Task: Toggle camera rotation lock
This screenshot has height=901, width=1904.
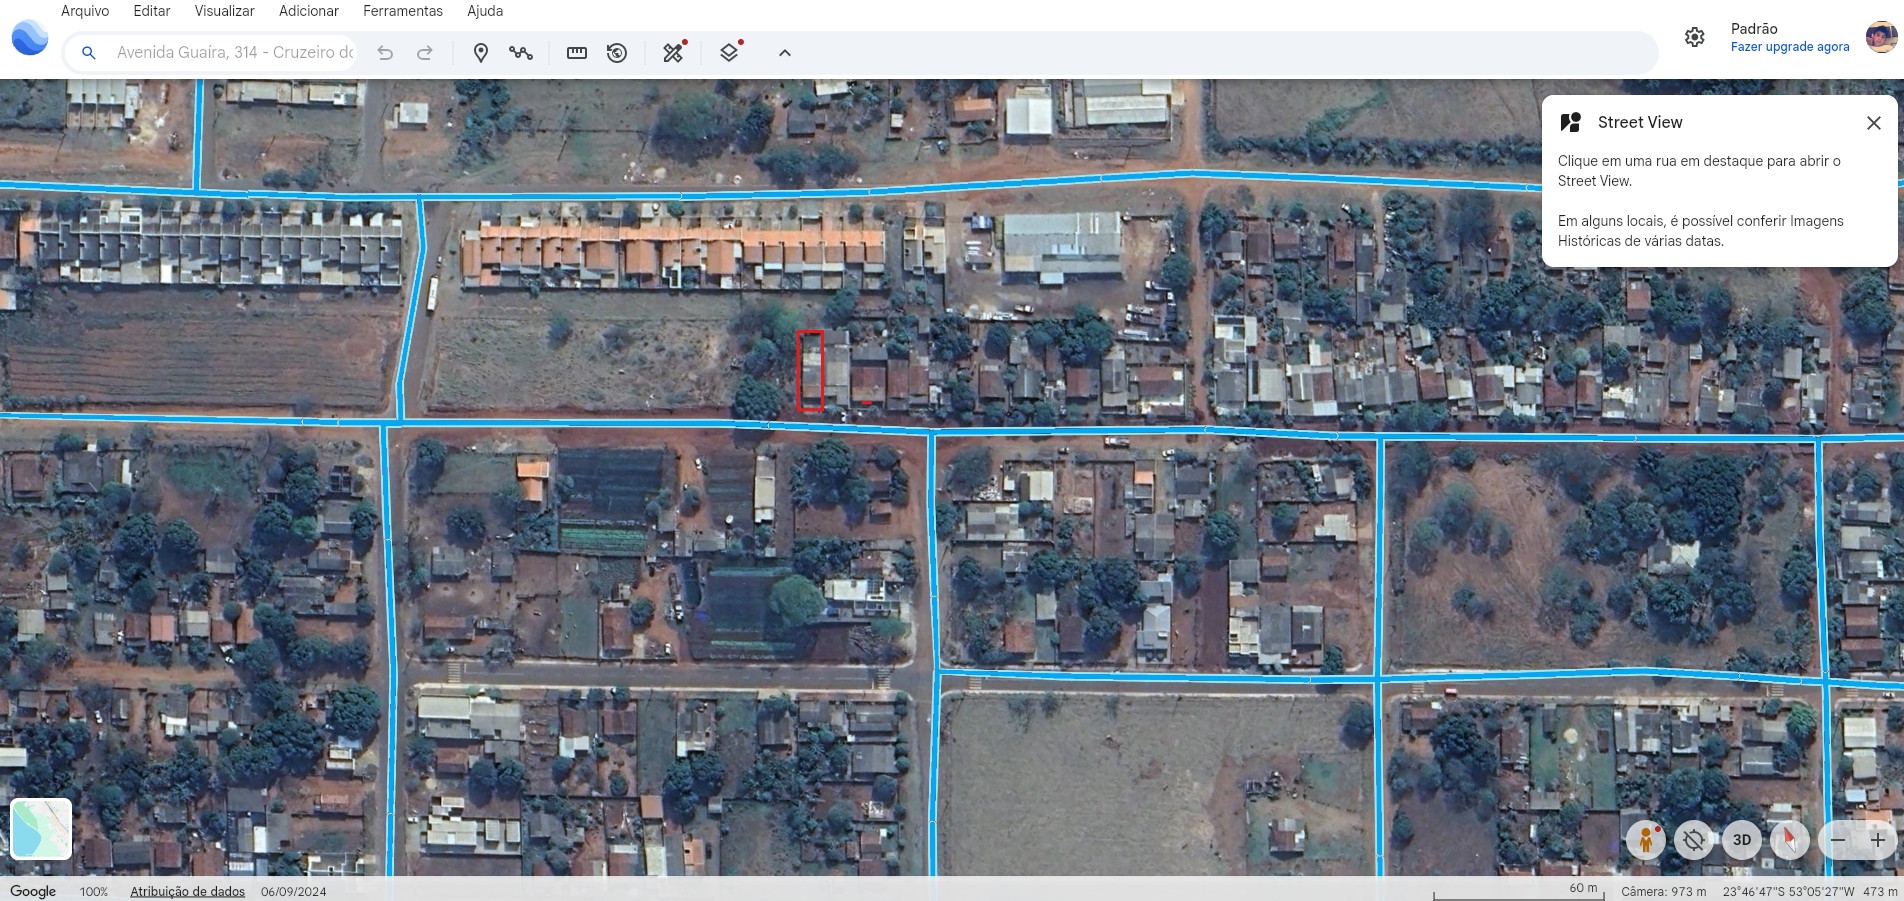Action: [1694, 840]
